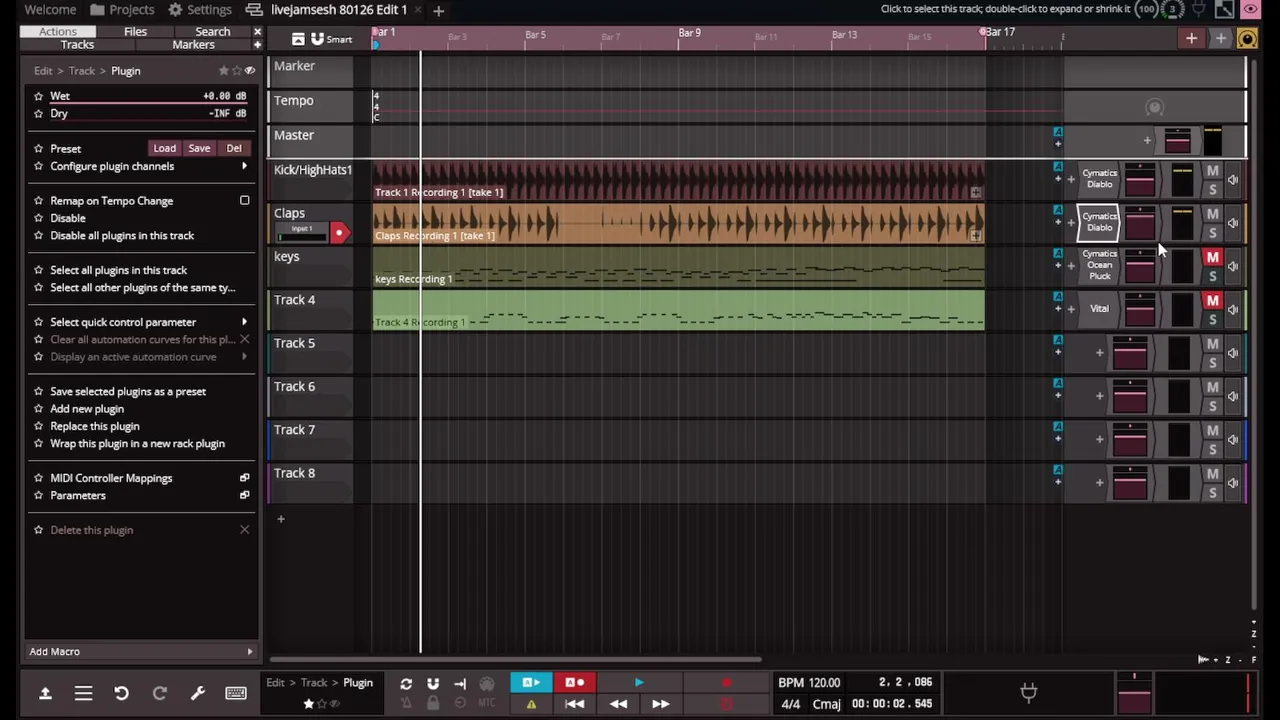
Task: Choose Select all plugins in this track
Action: click(119, 270)
